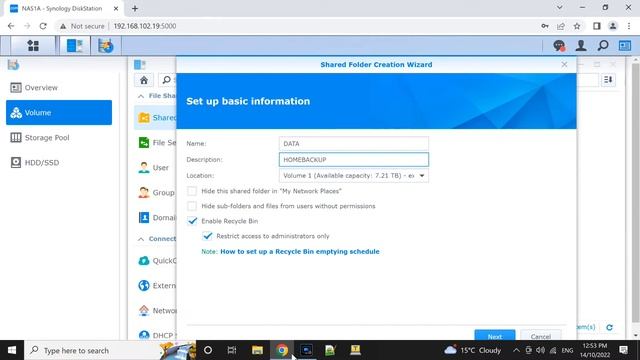Close the Shared Folder Creation Wizard
This screenshot has width=640, height=360.
coord(564,64)
